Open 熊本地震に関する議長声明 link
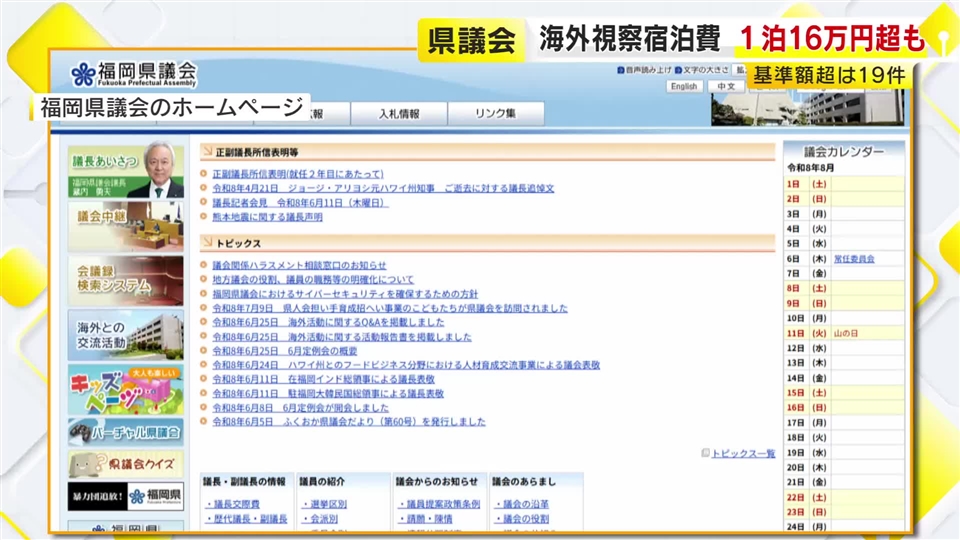Screen dimensions: 960x540 click(267, 217)
